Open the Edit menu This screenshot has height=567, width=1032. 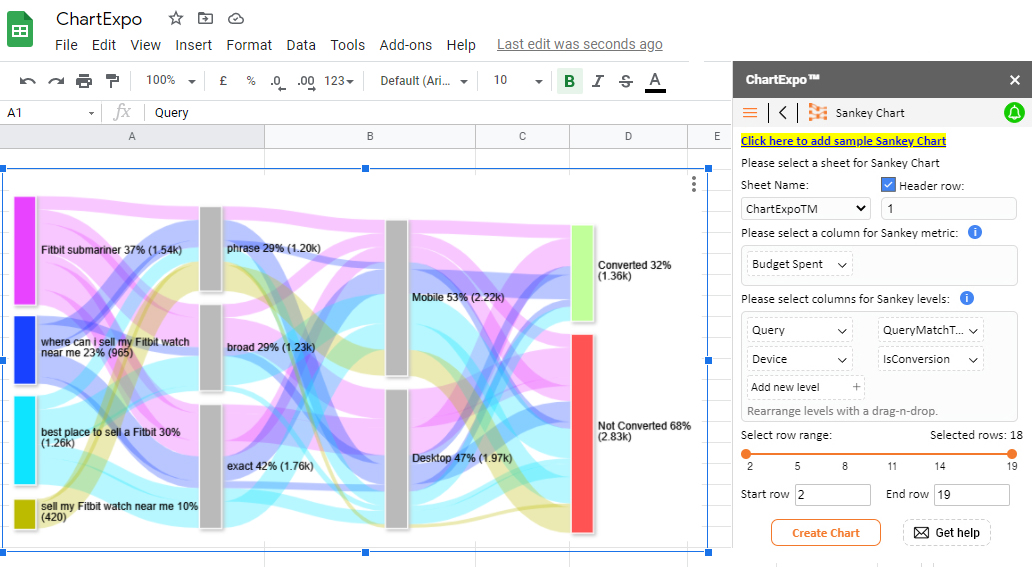tap(104, 45)
